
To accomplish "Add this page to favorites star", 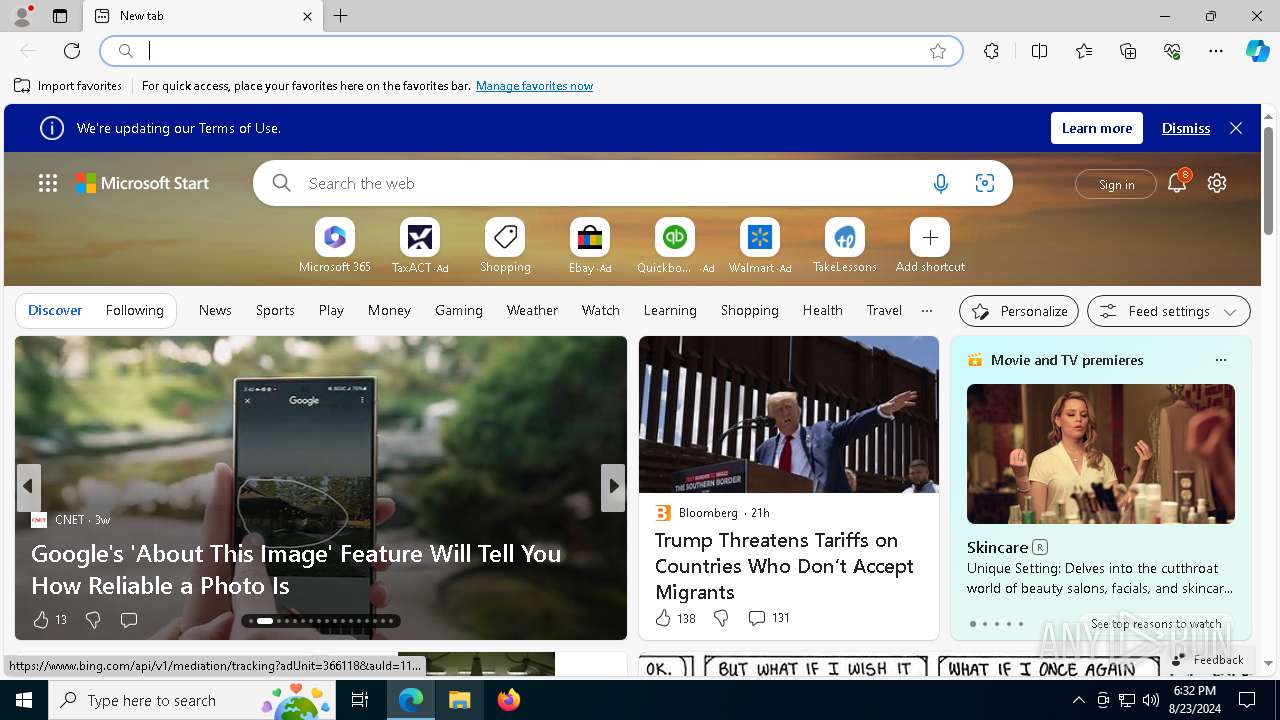I will tap(938, 51).
